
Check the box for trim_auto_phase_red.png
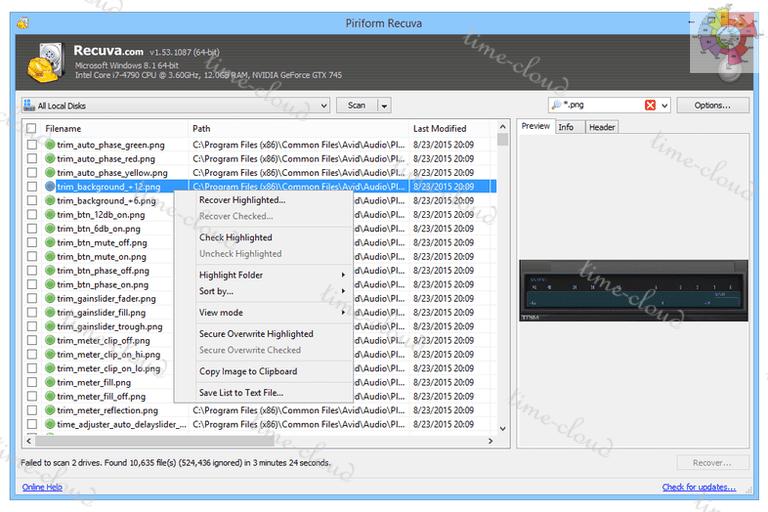click(32, 159)
